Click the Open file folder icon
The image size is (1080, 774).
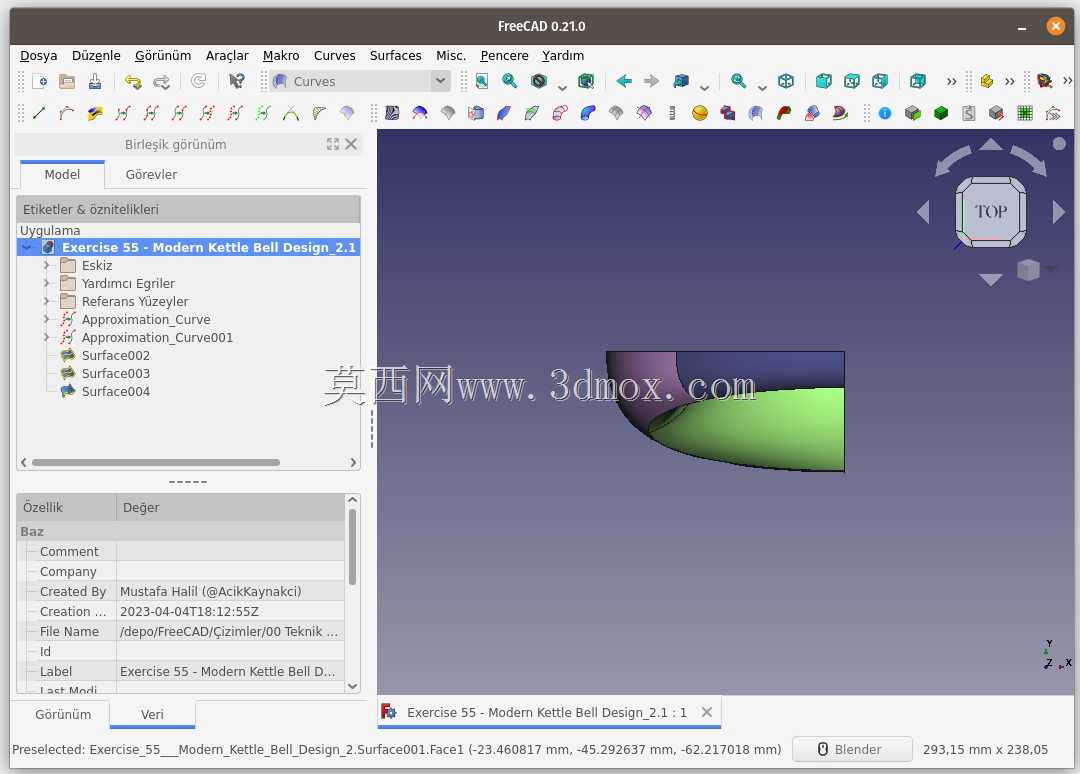67,81
